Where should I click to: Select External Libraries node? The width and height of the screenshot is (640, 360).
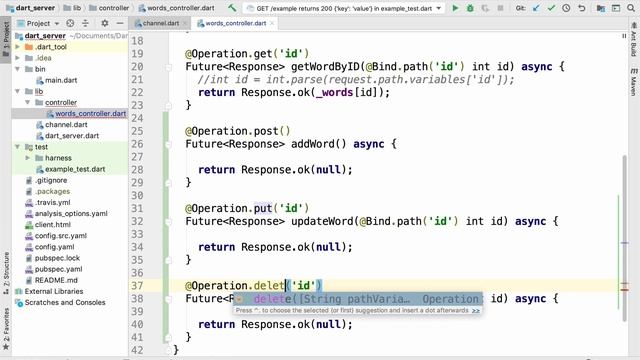pos(53,291)
